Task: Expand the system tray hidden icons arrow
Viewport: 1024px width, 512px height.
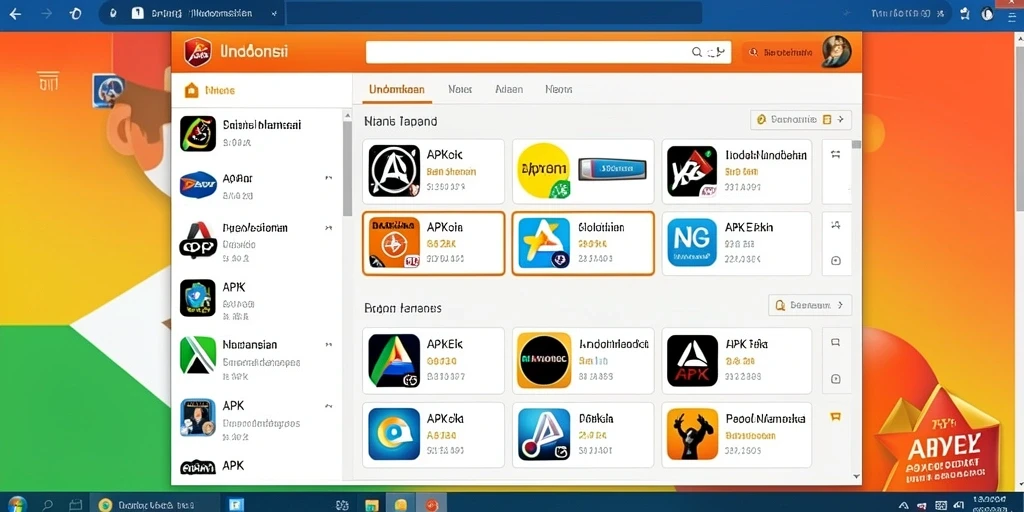Action: coord(903,505)
